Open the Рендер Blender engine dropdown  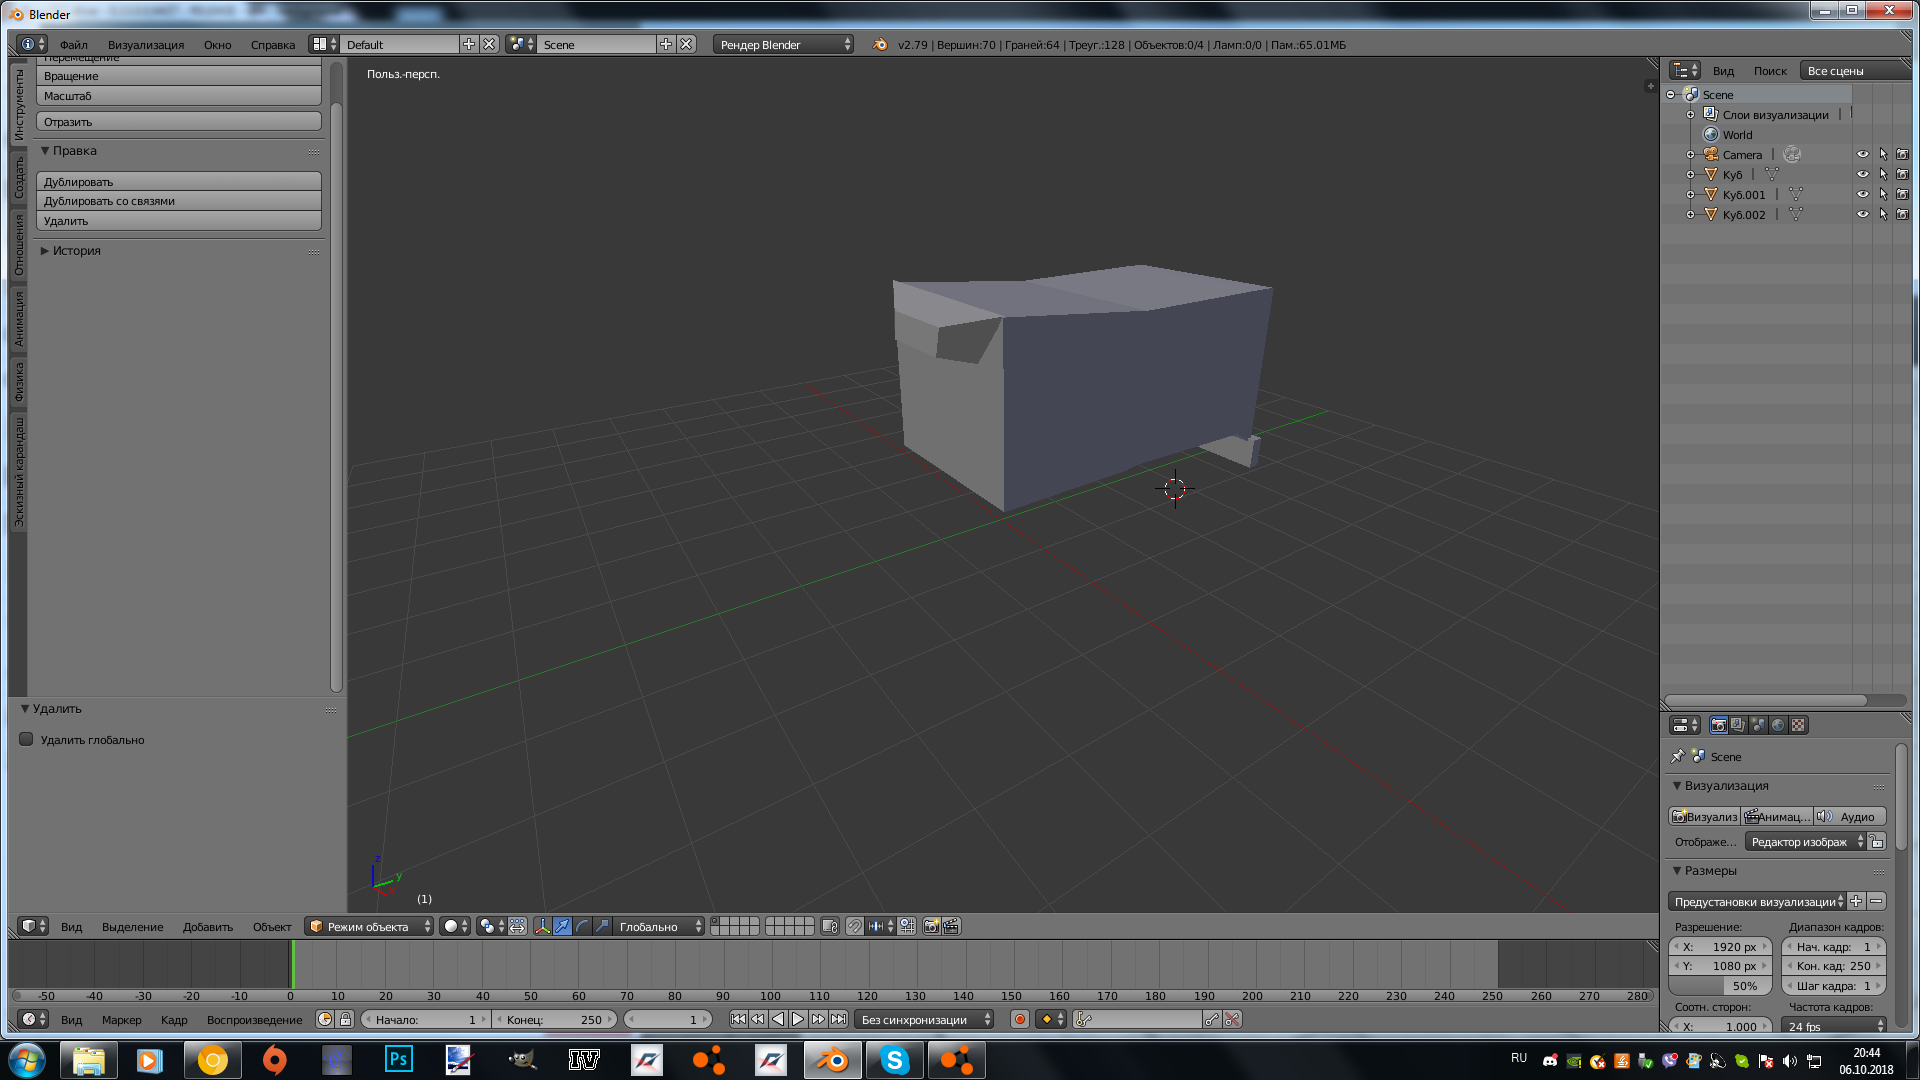pos(782,44)
